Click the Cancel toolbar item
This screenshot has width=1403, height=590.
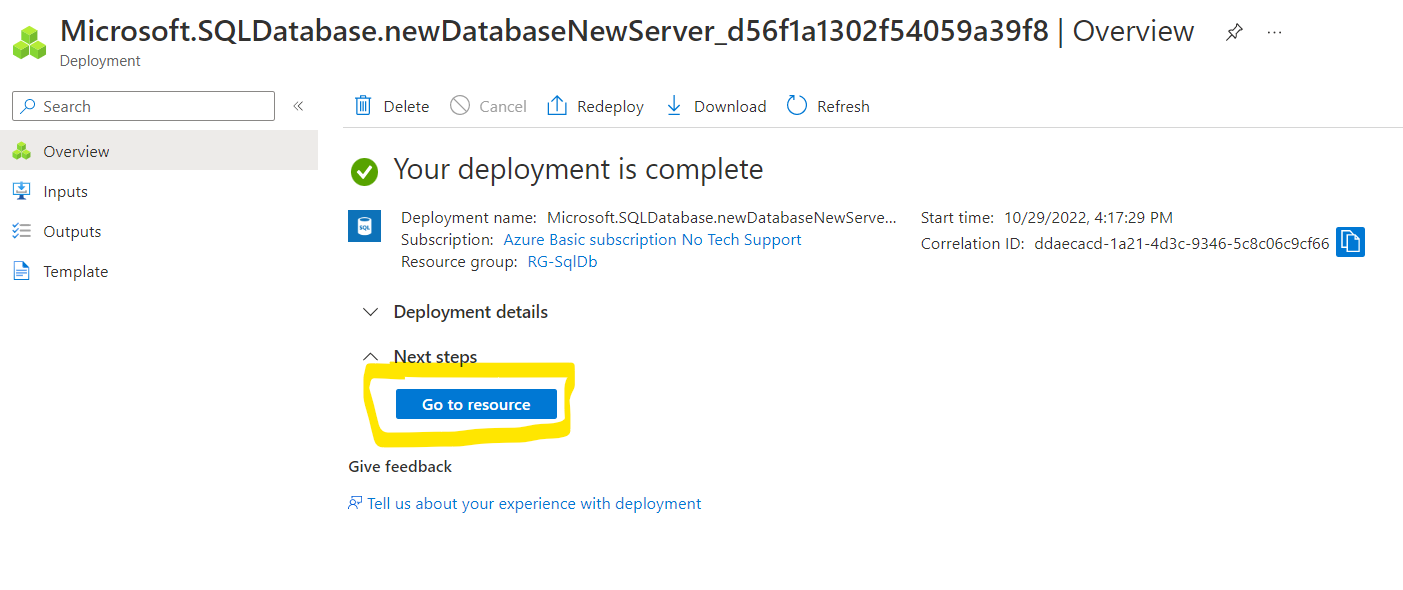click(x=488, y=106)
